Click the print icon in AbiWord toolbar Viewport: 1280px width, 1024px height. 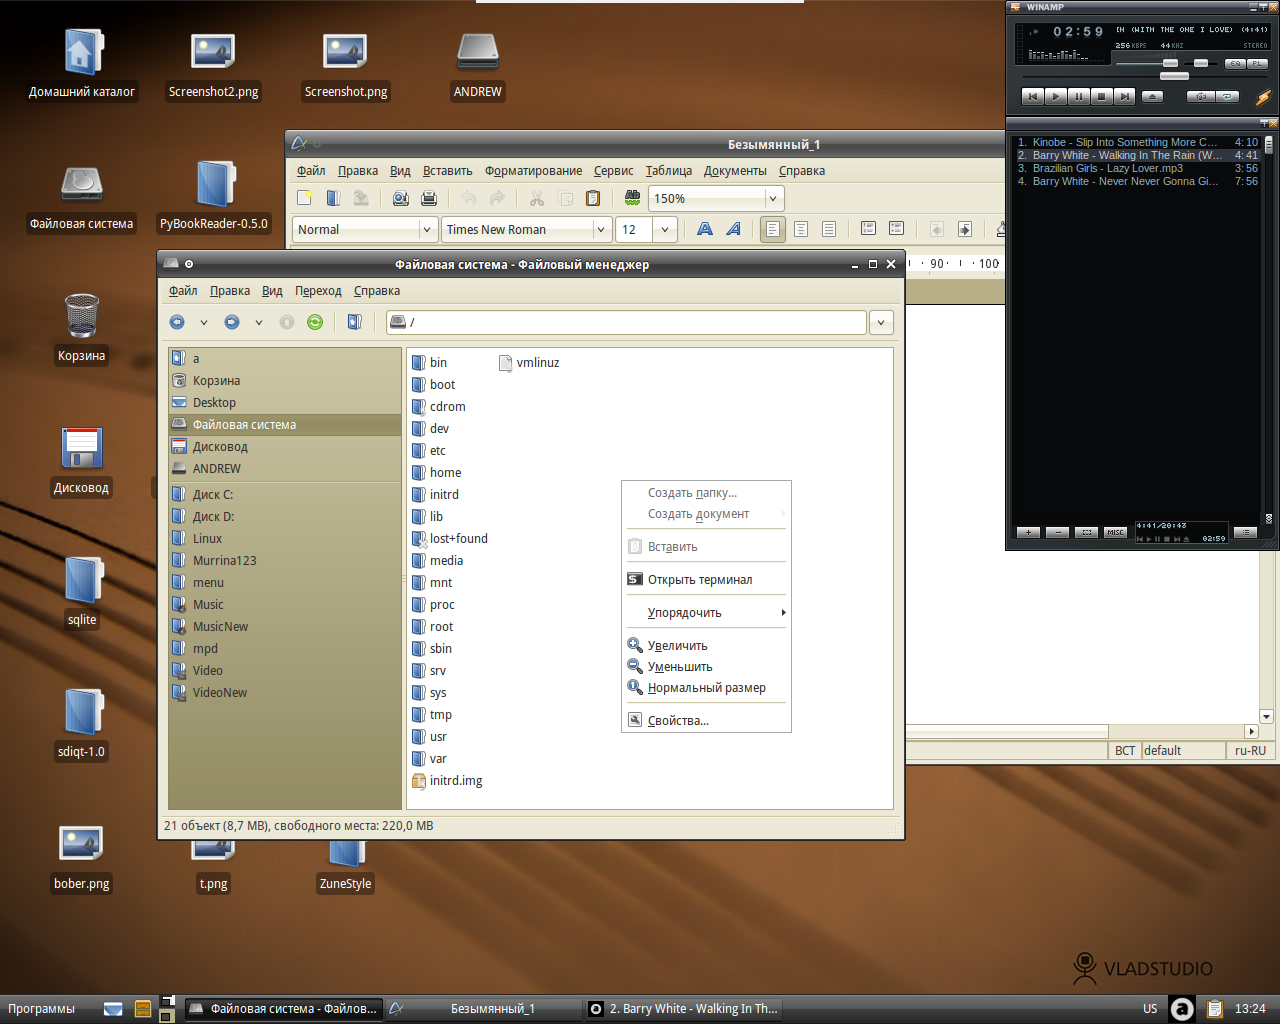pyautogui.click(x=429, y=198)
